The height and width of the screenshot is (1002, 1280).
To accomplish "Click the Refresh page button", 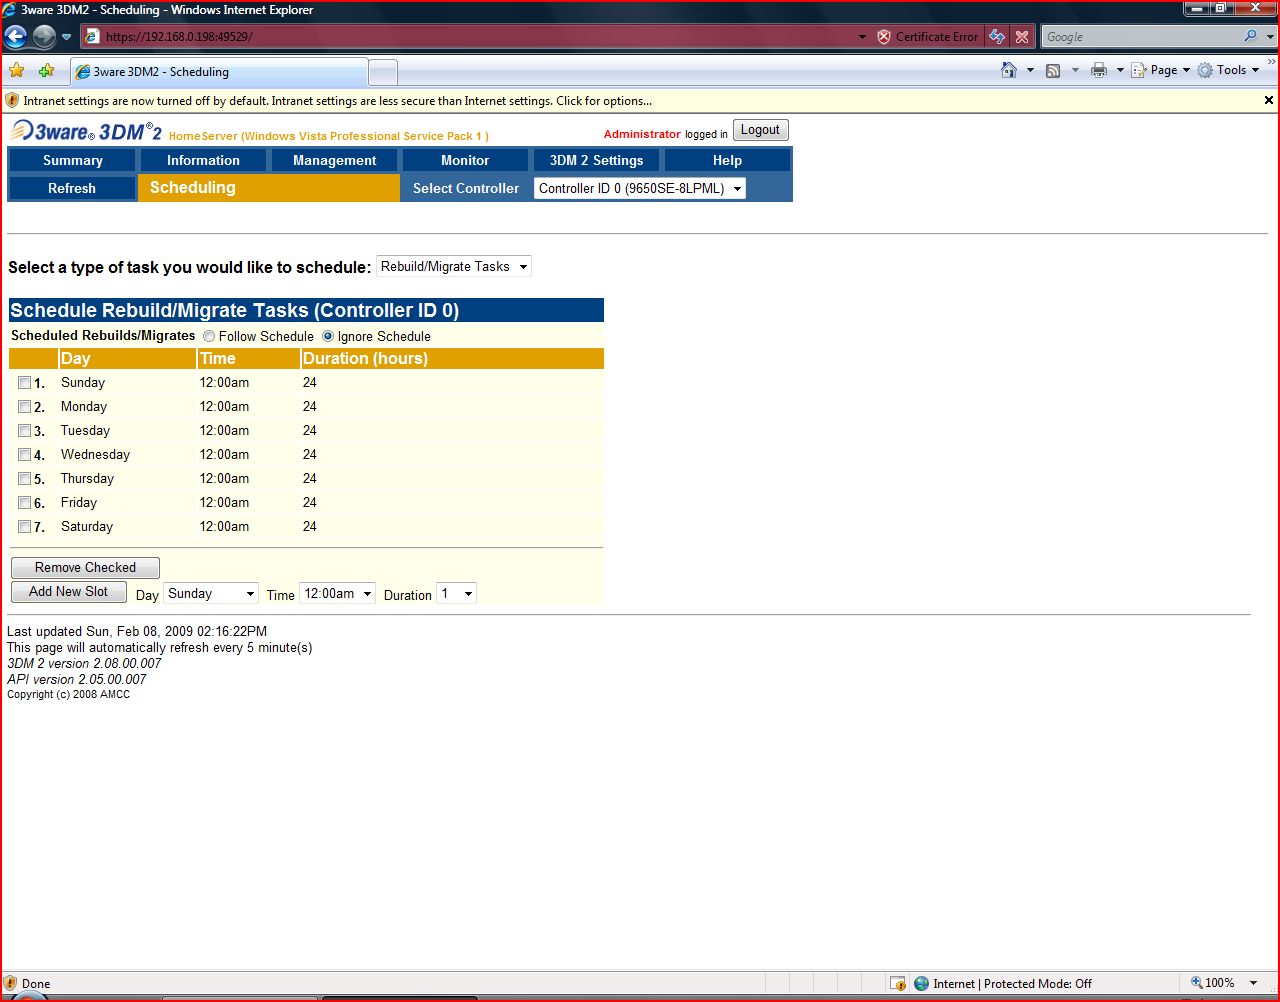I will [72, 188].
